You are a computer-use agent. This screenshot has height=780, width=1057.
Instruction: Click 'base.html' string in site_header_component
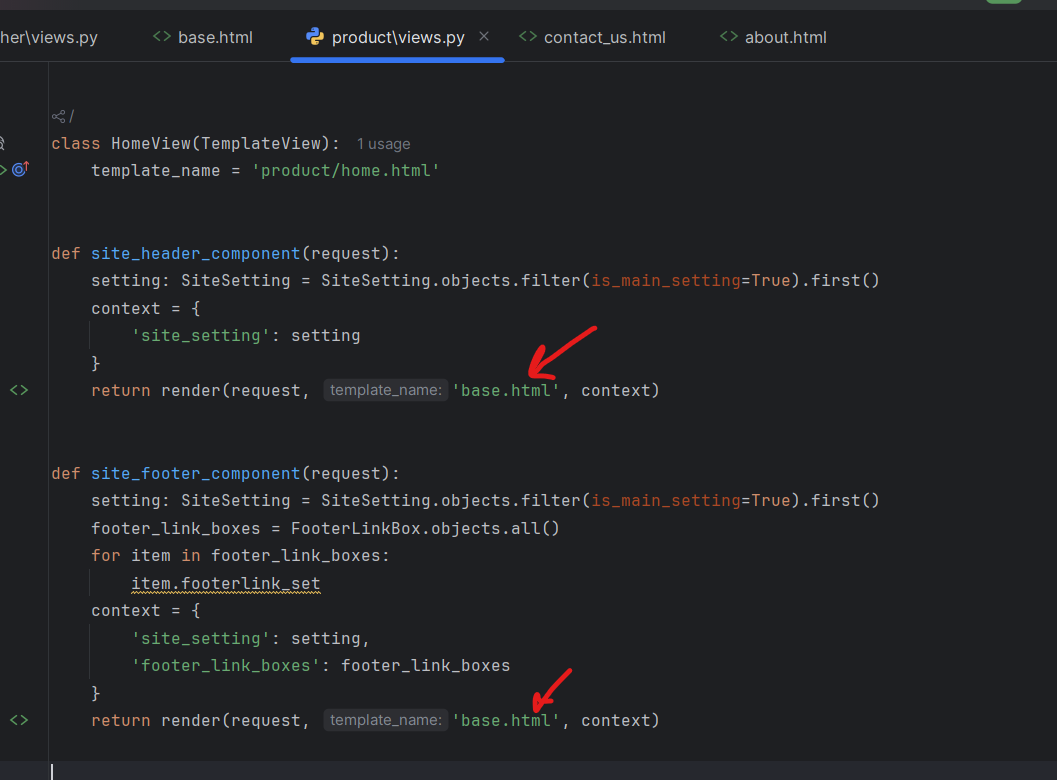506,390
